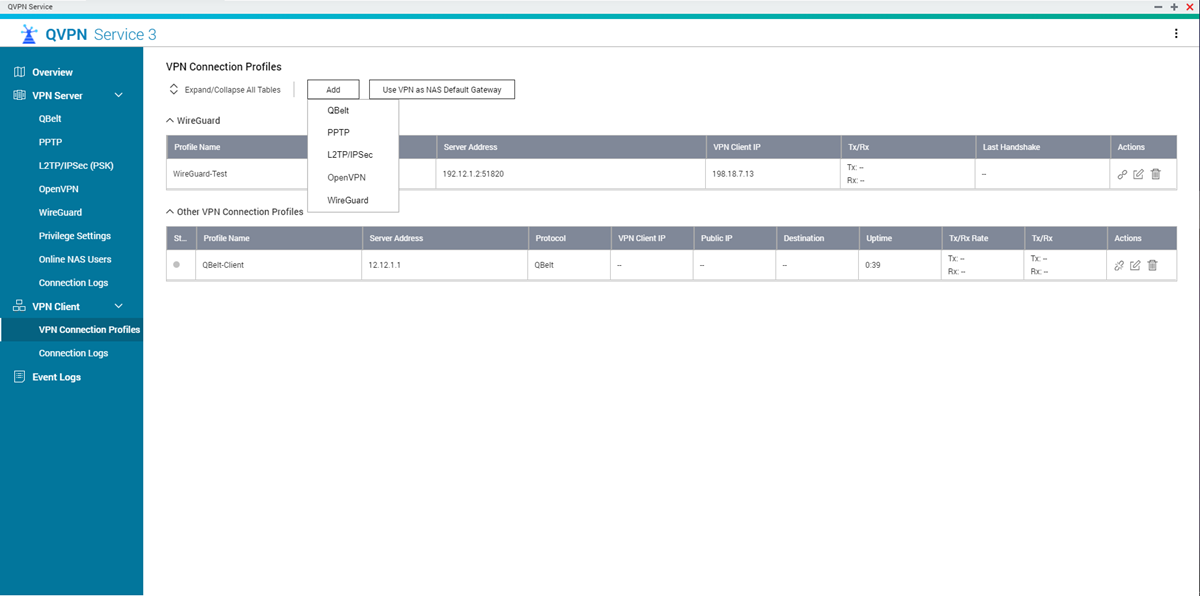Screen dimensions: 1200x596
Task: Open Connection Logs under VPN Server
Action: (x=71, y=283)
